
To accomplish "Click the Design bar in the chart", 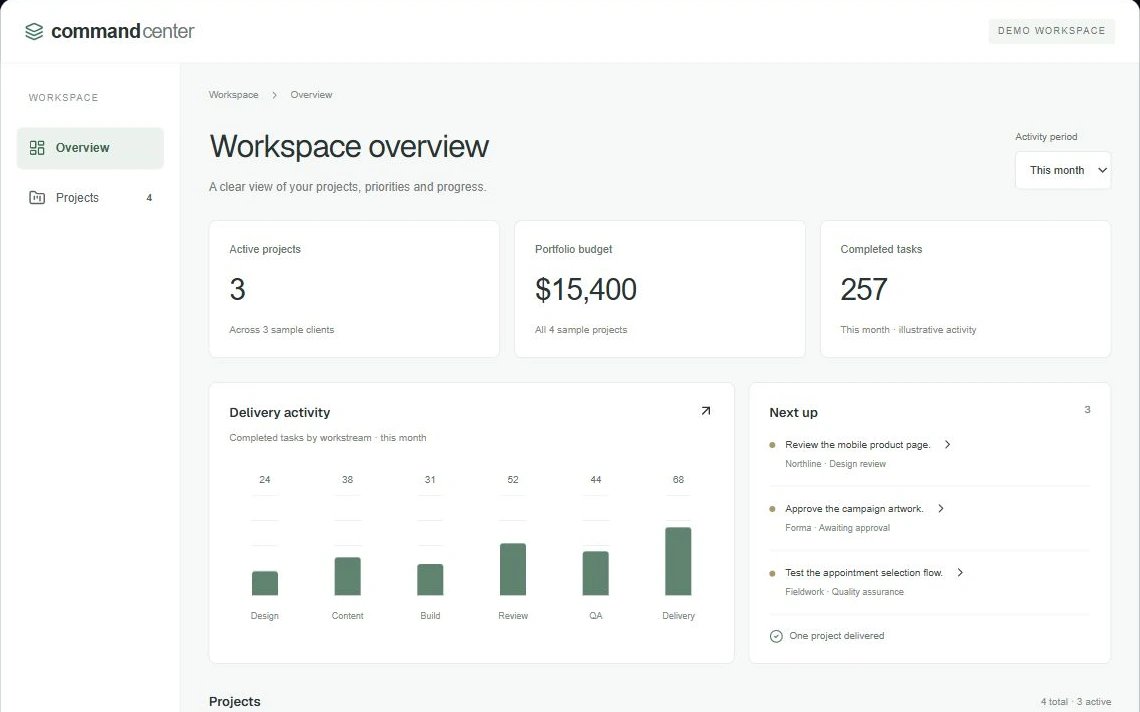I will [265, 583].
